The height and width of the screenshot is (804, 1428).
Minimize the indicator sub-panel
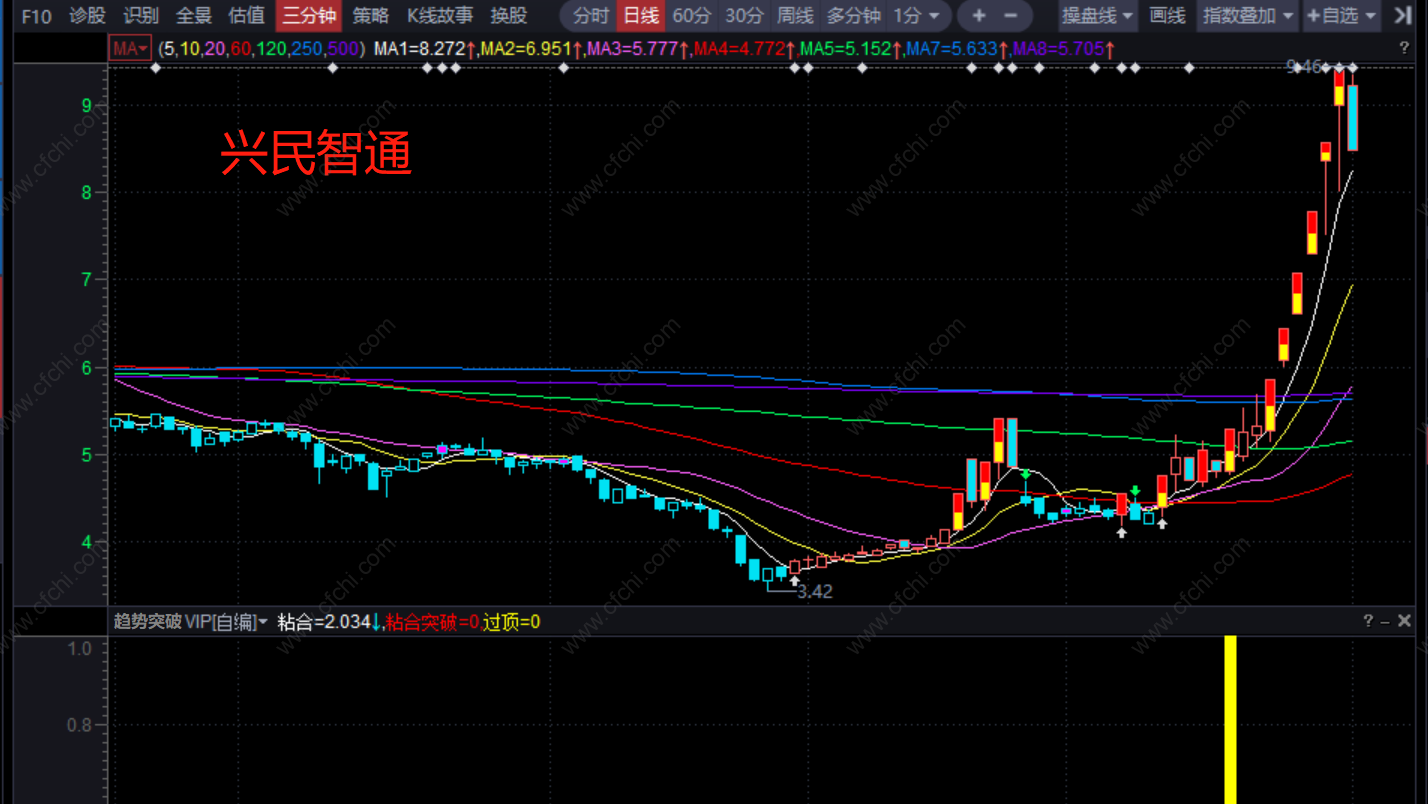(x=1386, y=621)
